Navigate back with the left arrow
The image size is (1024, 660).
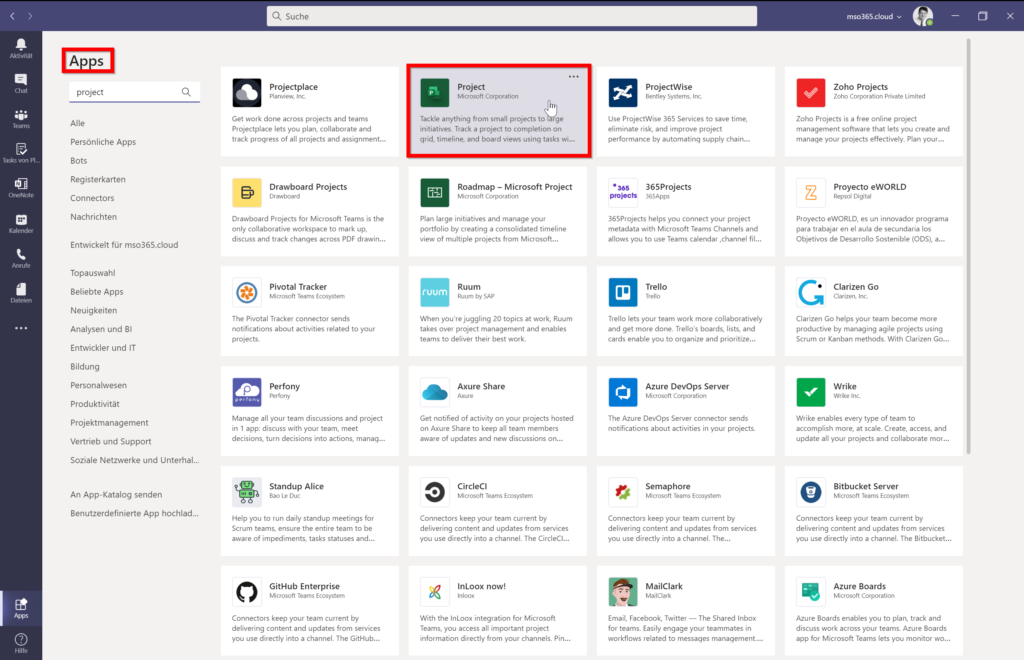pos(12,16)
